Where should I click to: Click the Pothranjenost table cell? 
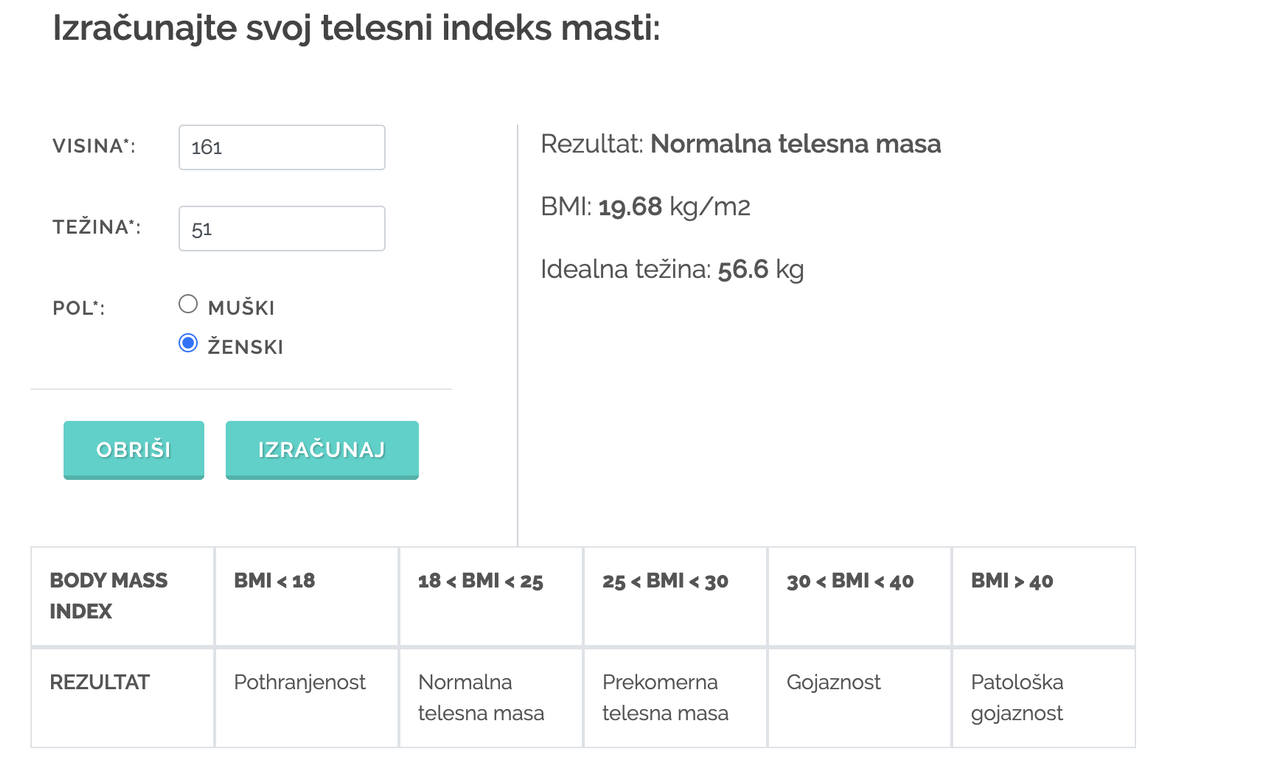pos(299,682)
